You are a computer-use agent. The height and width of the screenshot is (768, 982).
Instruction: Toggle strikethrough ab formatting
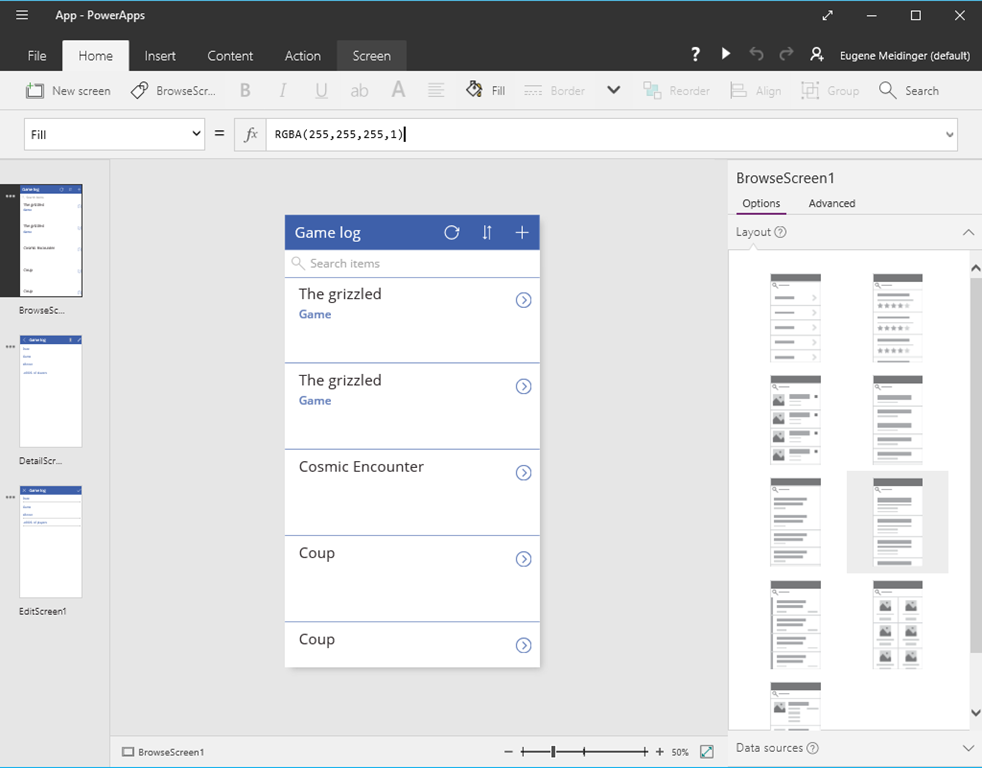(x=359, y=91)
